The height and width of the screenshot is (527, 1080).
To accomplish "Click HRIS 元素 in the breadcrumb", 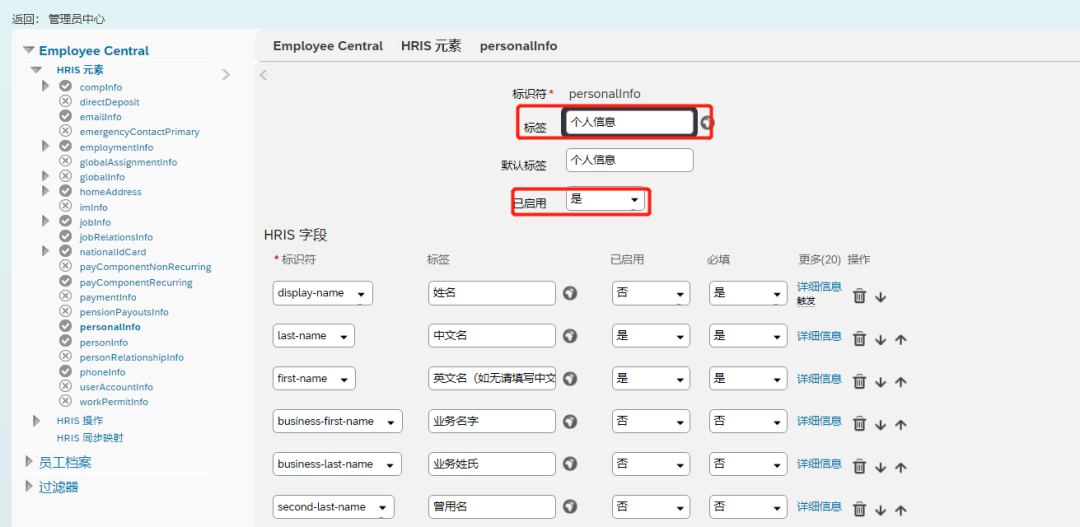I will 431,46.
